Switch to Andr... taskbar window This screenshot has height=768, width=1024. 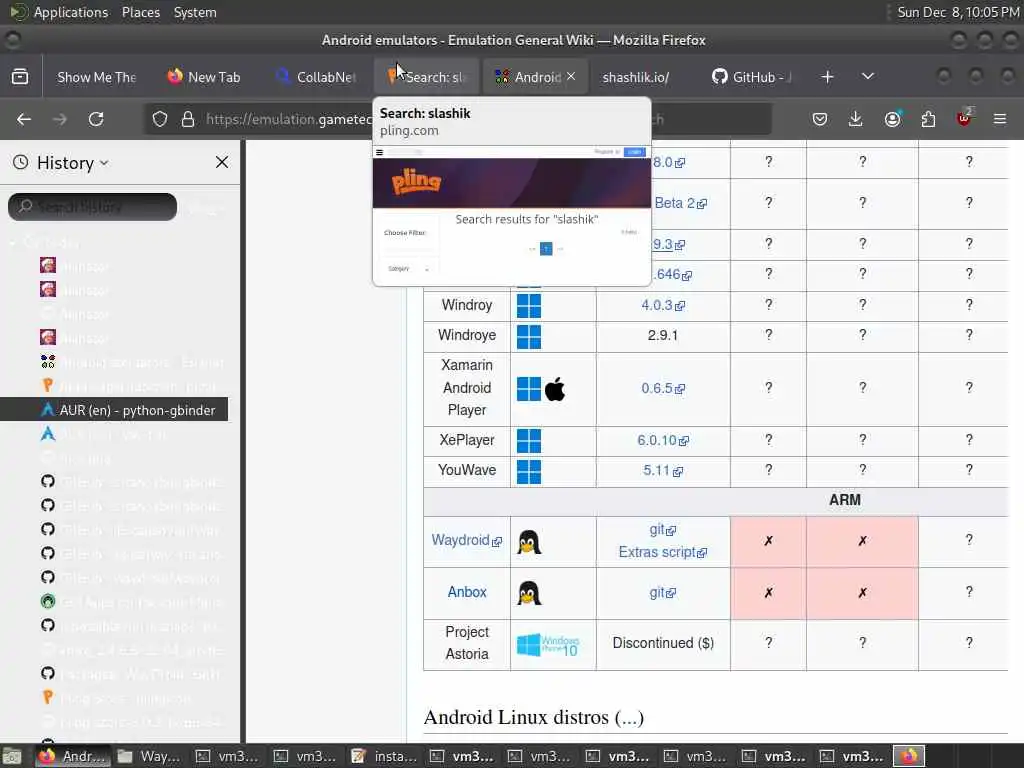[x=74, y=756]
